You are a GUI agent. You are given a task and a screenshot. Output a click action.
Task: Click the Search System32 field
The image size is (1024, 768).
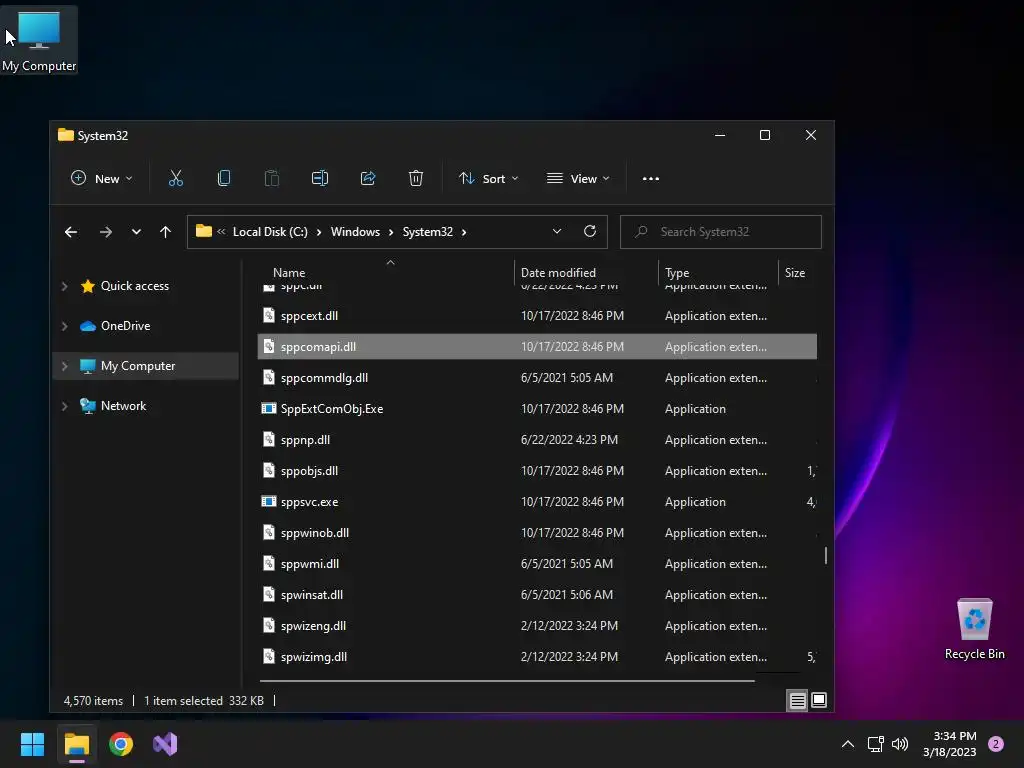click(721, 232)
